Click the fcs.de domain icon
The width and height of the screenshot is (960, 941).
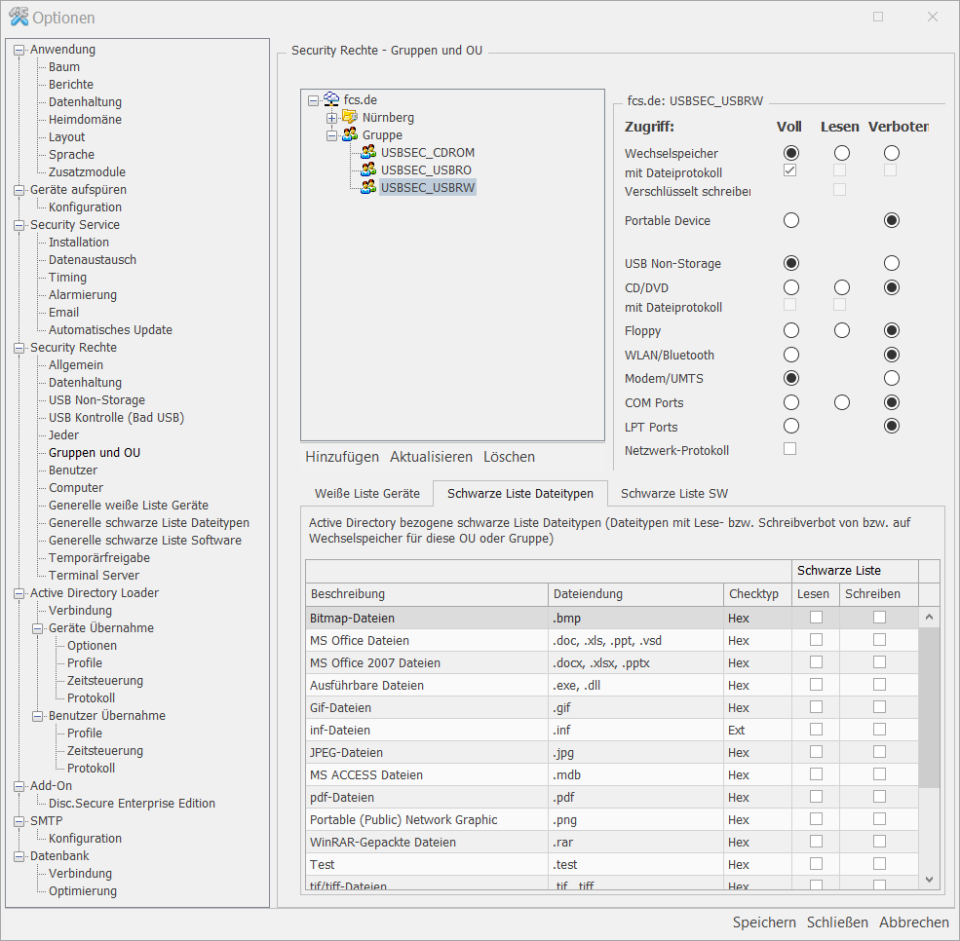pyautogui.click(x=330, y=99)
